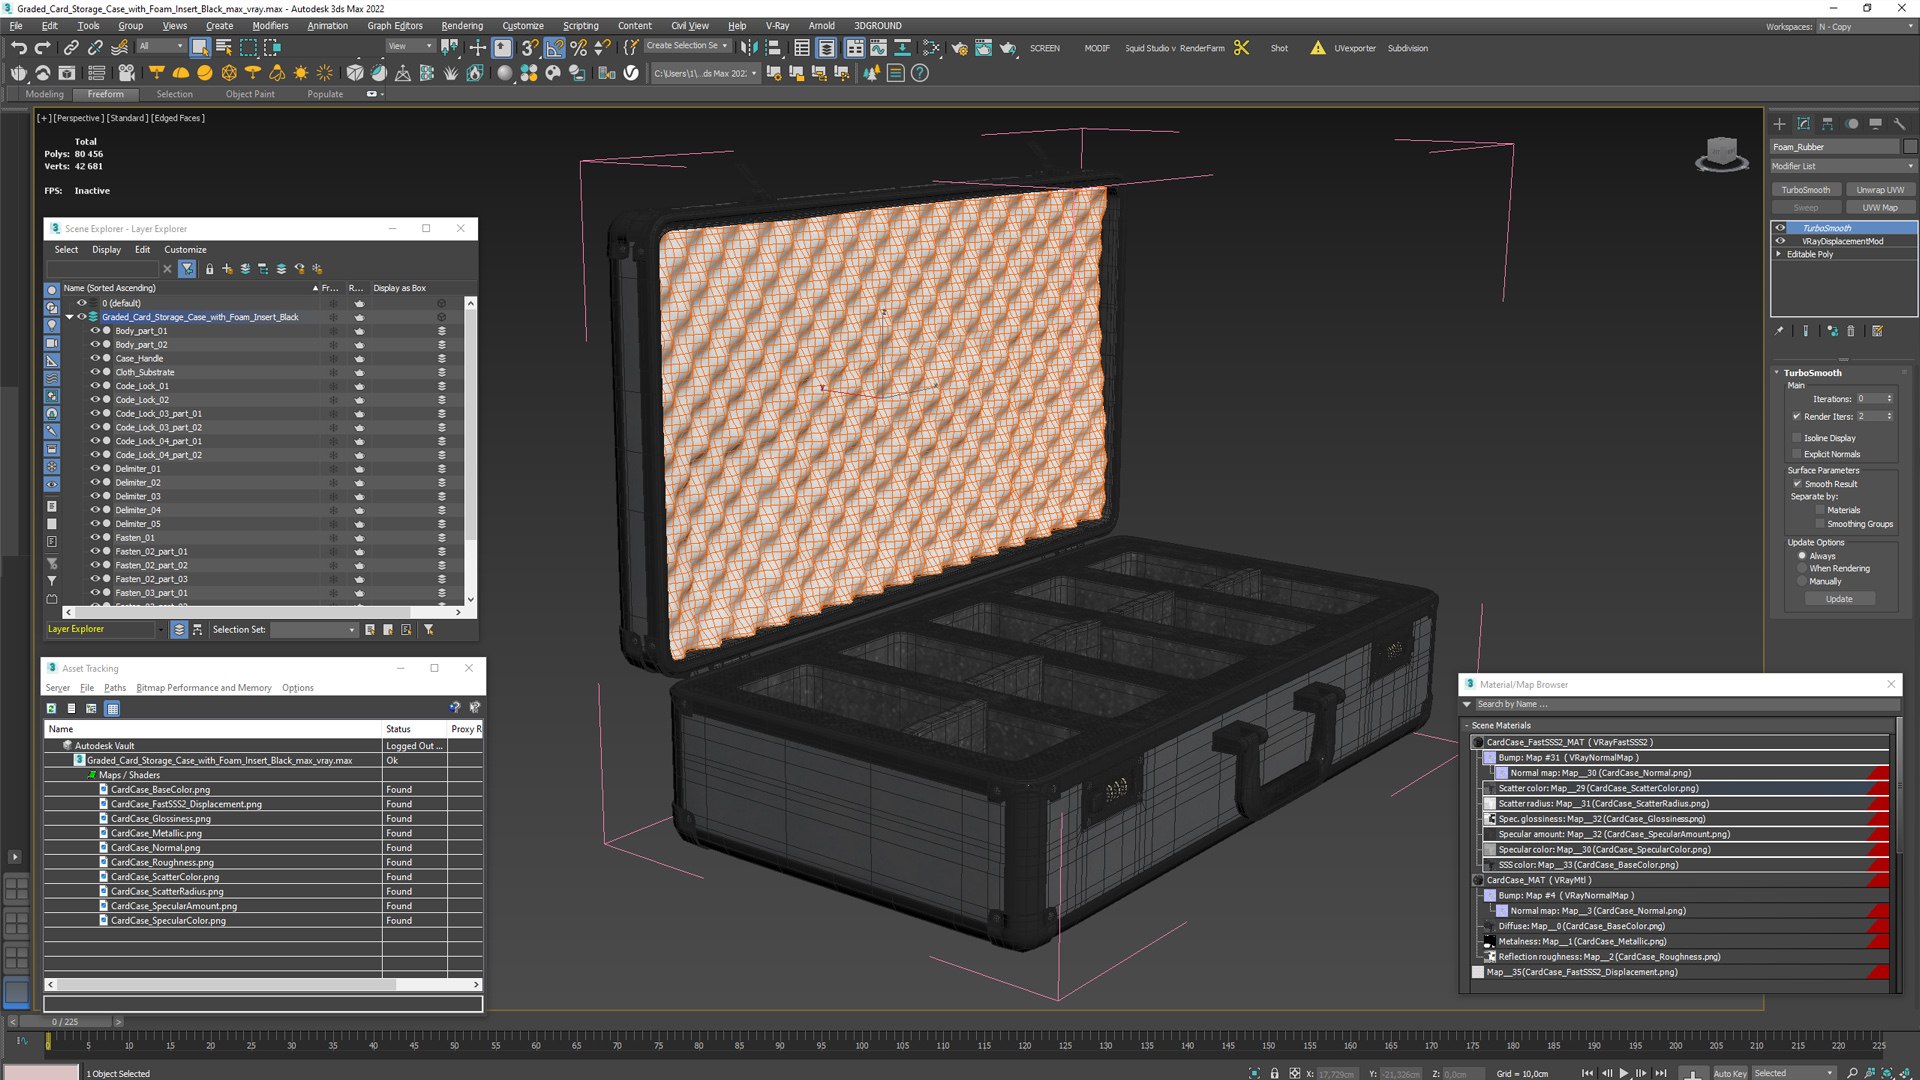Open the View reference coordinate dropdown
This screenshot has width=1920, height=1080.
tap(410, 46)
